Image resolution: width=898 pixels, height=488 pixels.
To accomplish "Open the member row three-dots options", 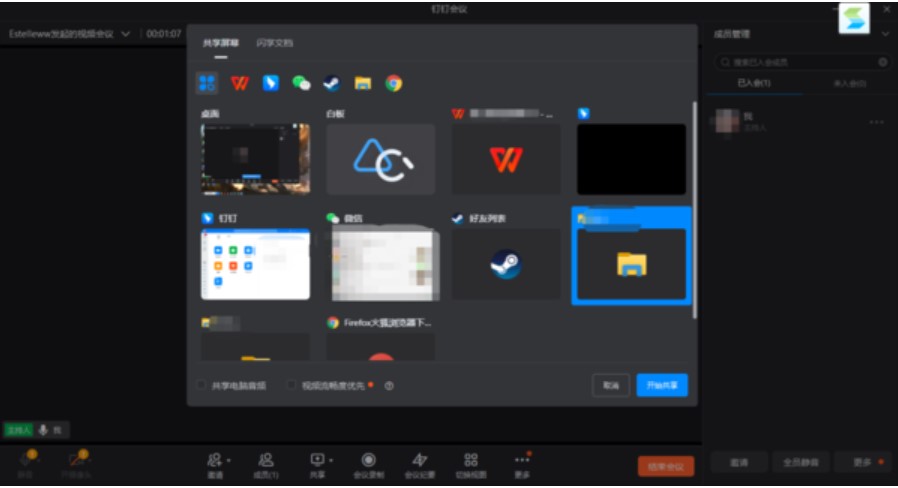I will coord(876,122).
